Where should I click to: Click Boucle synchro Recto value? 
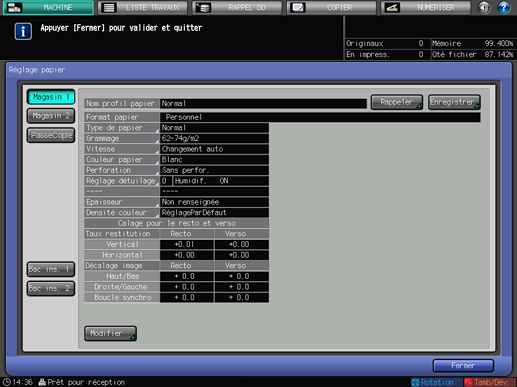click(187, 298)
